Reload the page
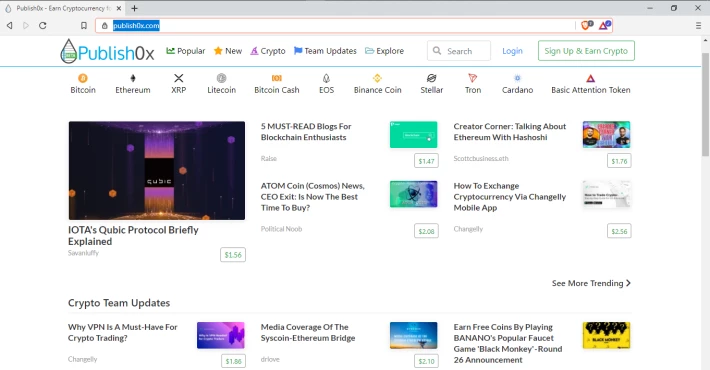This screenshot has width=710, height=370. [x=43, y=25]
